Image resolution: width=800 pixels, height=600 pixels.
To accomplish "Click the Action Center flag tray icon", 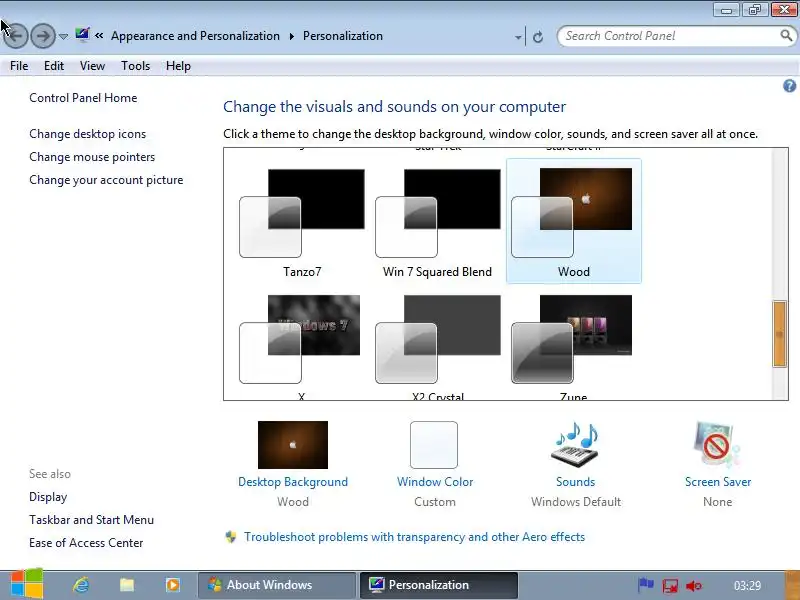I will (x=646, y=585).
